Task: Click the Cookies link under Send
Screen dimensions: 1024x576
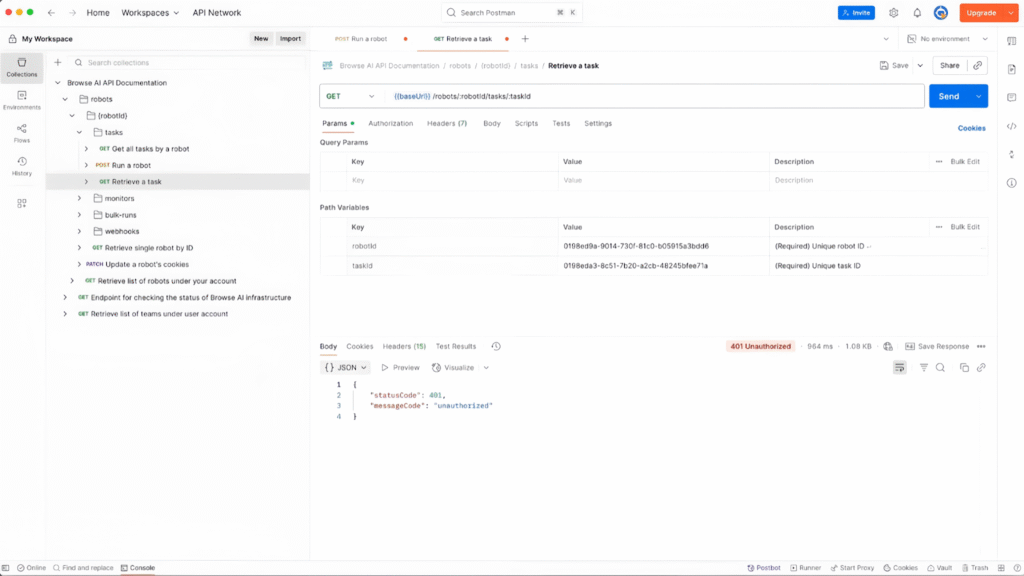Action: (971, 128)
